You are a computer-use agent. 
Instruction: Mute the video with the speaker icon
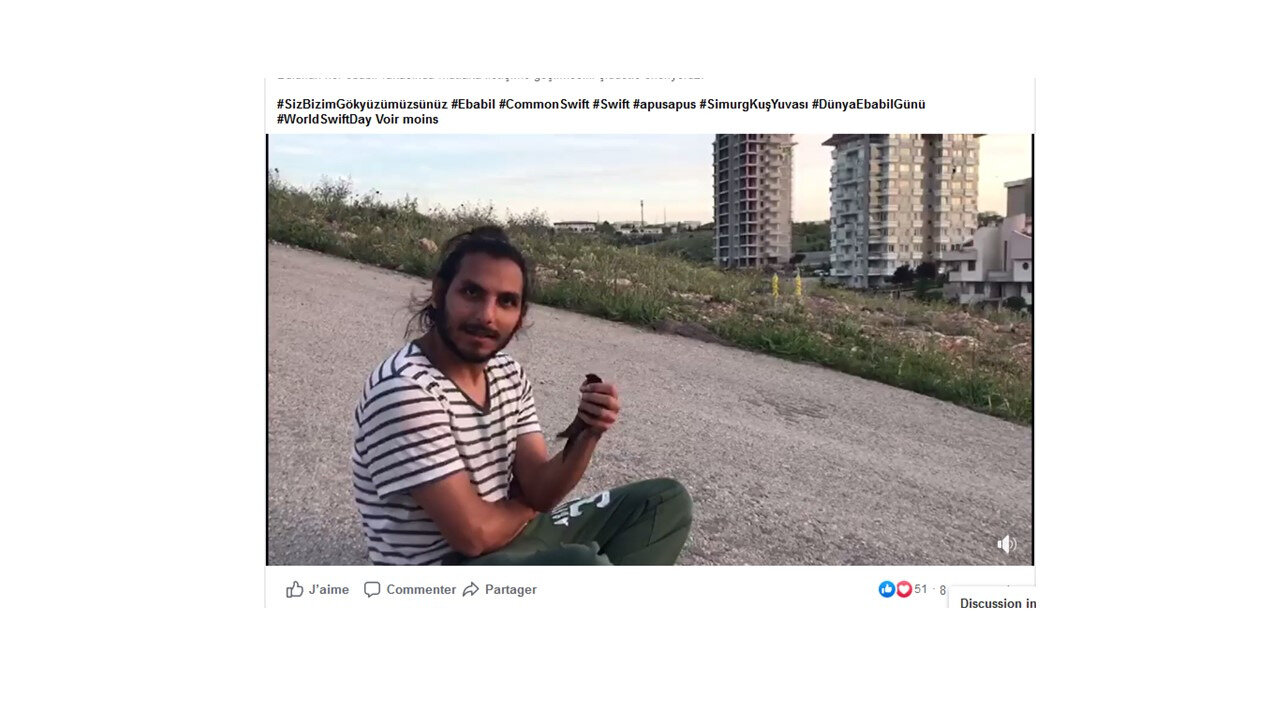click(1006, 544)
